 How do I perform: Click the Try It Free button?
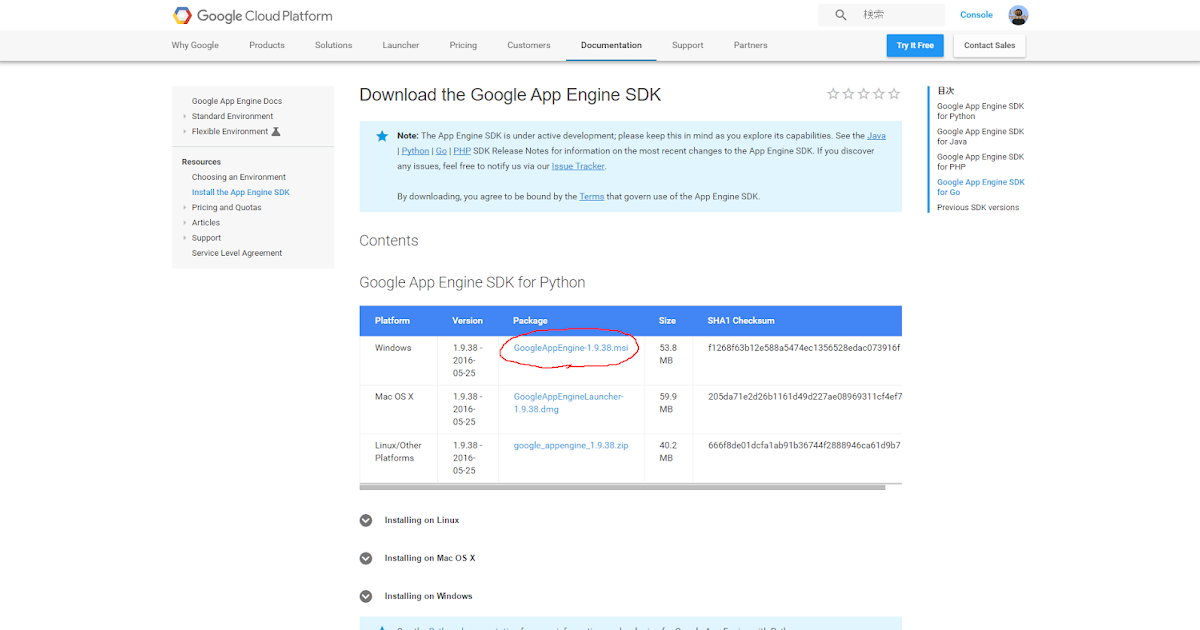click(x=915, y=45)
